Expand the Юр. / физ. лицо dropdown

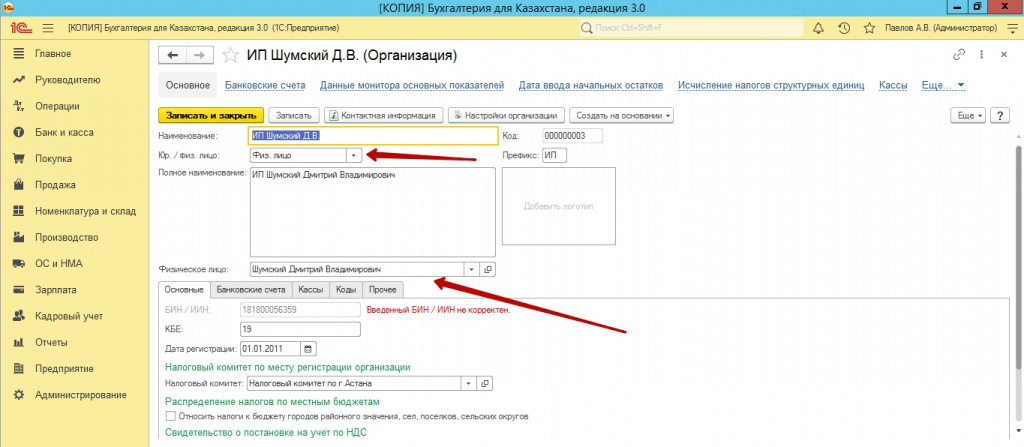pyautogui.click(x=353, y=156)
